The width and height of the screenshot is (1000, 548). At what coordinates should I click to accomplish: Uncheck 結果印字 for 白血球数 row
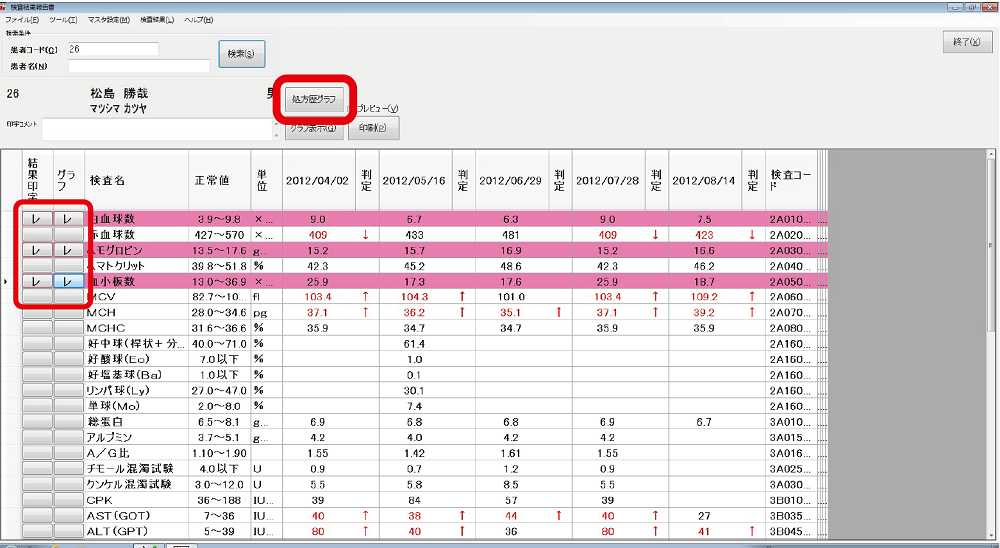coord(38,219)
